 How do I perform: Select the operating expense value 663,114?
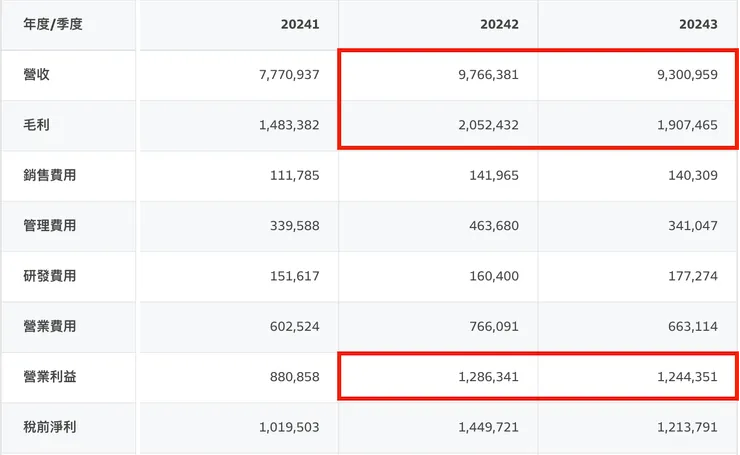tap(688, 326)
